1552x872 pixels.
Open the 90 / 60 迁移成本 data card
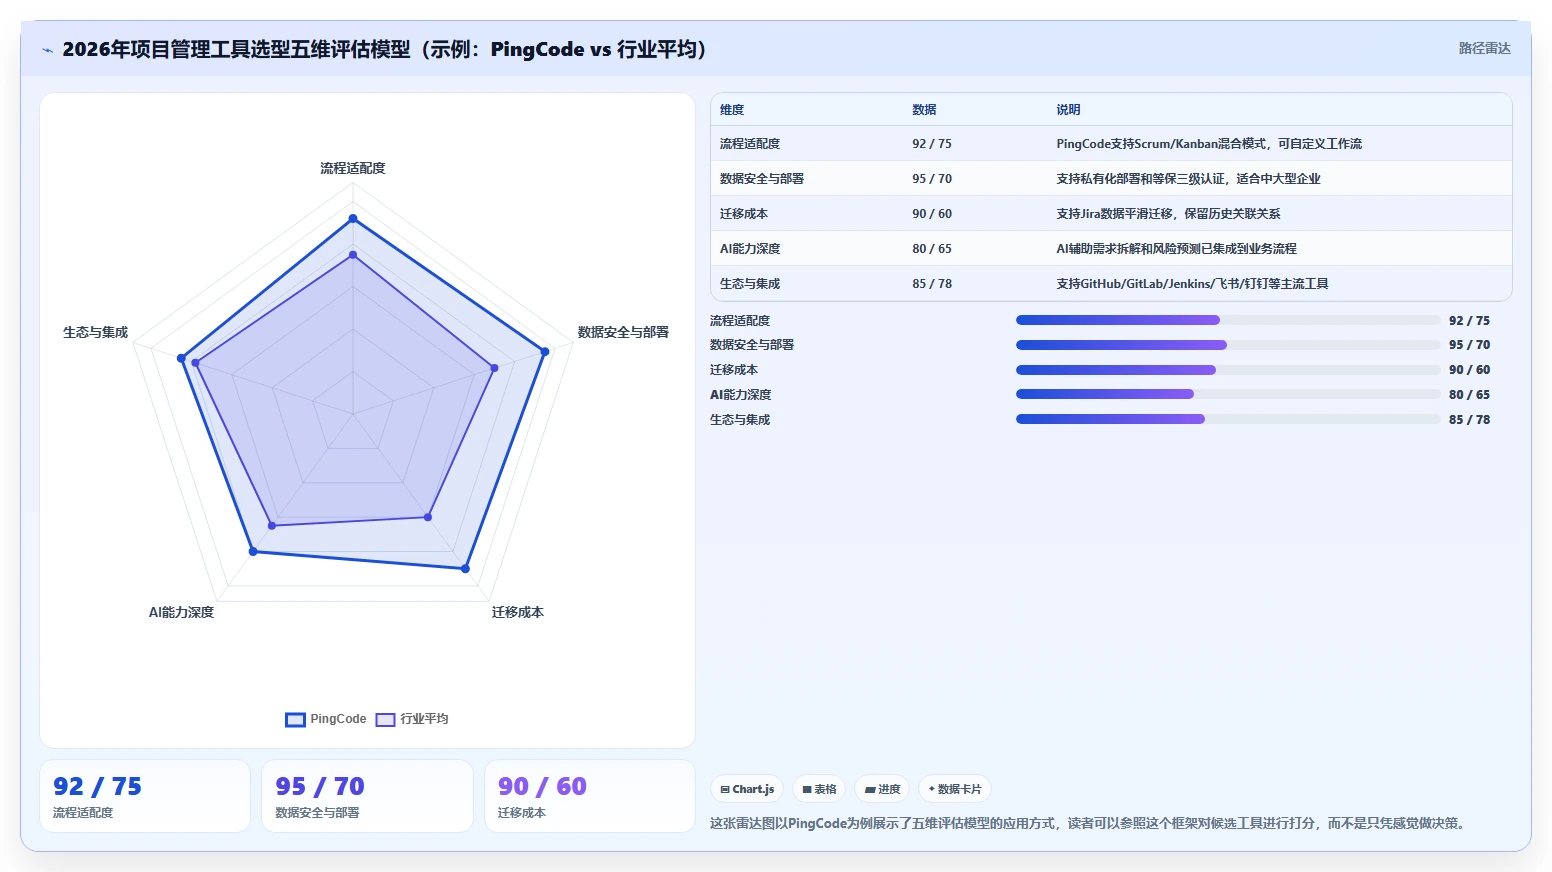pyautogui.click(x=590, y=796)
